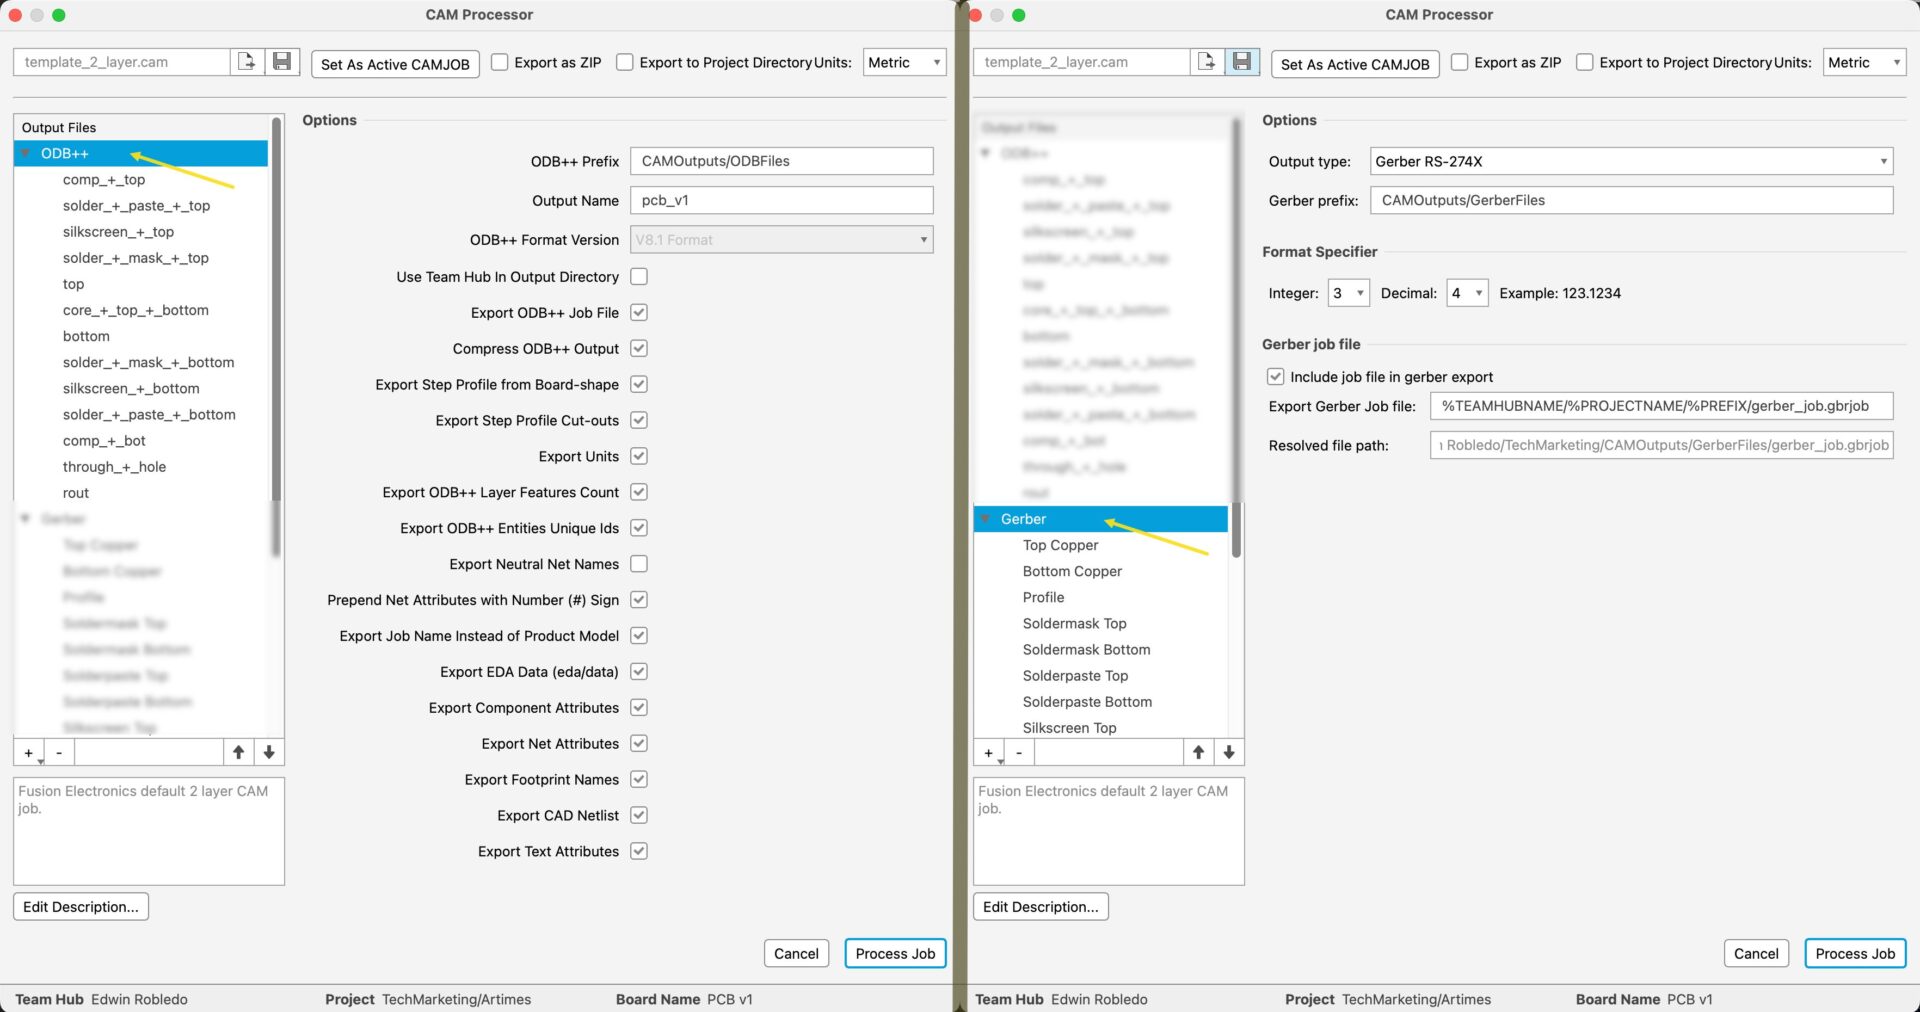Image resolution: width=1920 pixels, height=1012 pixels.
Task: Remove an output using the "-" icon in the left window
Action: (59, 752)
